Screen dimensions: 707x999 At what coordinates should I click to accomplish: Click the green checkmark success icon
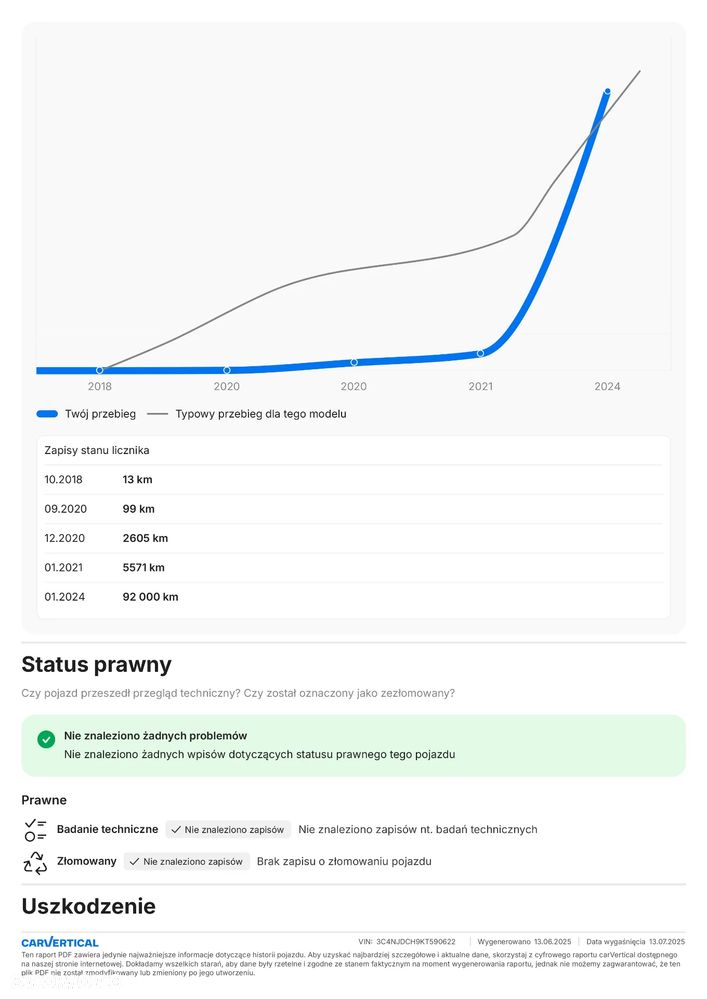[x=46, y=739]
